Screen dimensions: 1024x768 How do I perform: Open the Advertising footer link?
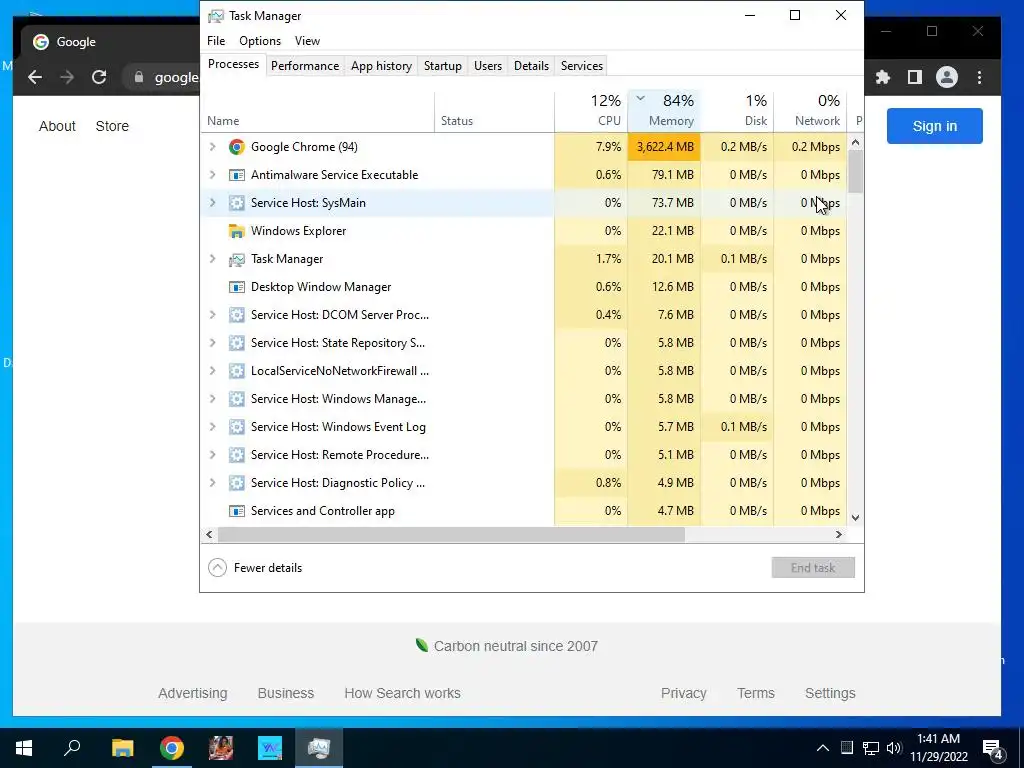click(x=193, y=693)
